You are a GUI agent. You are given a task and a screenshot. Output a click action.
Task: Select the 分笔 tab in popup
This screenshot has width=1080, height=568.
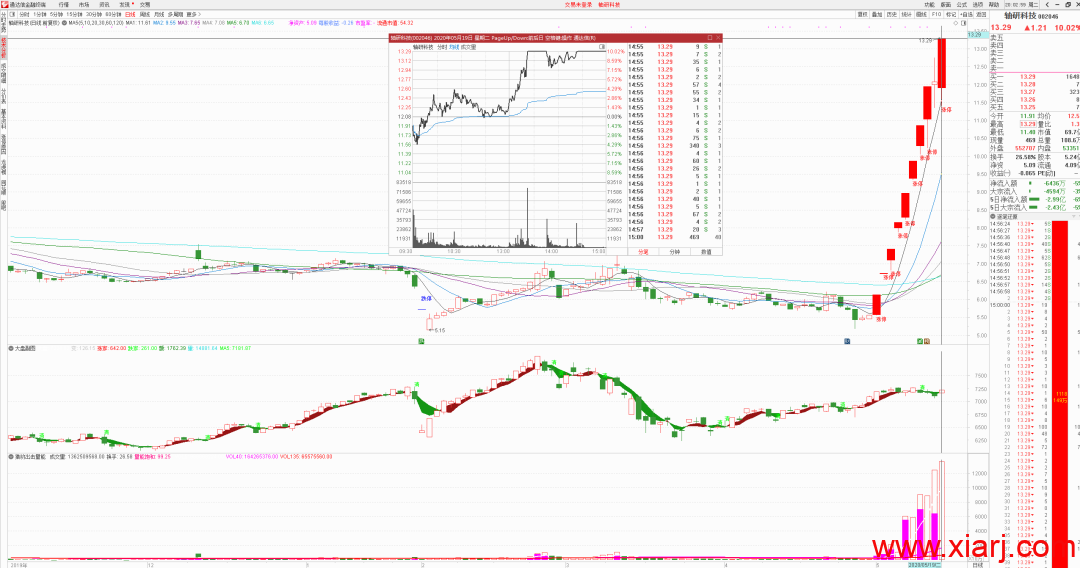643,252
